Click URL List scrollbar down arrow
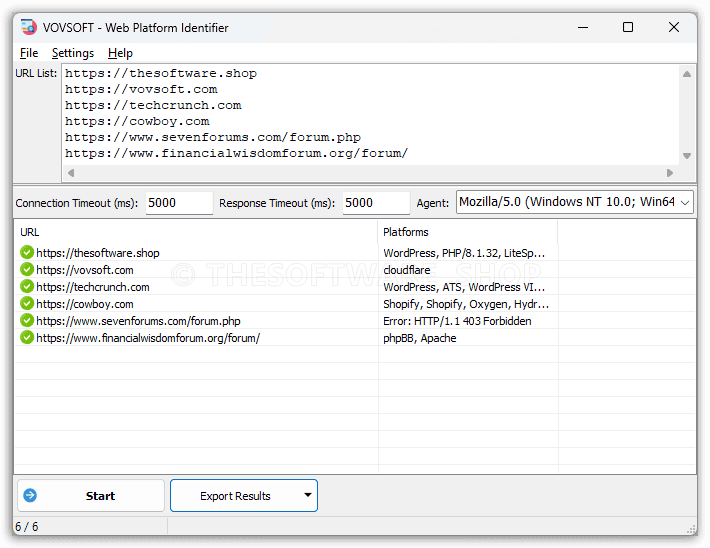This screenshot has height=548, width=710. pyautogui.click(x=687, y=156)
